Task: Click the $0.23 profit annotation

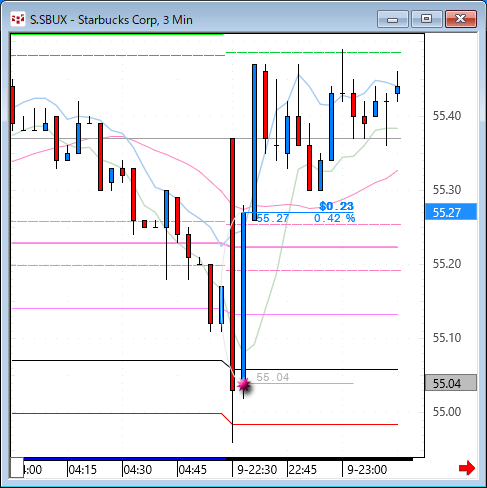Action: pos(336,206)
